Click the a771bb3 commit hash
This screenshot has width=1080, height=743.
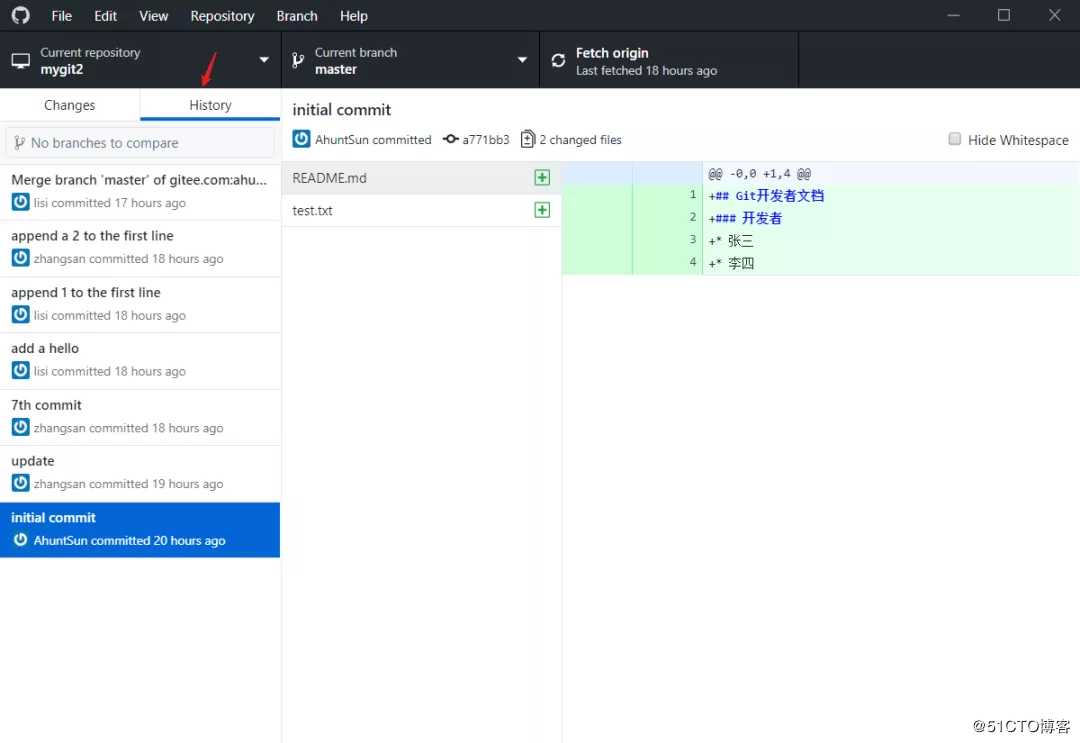click(486, 140)
